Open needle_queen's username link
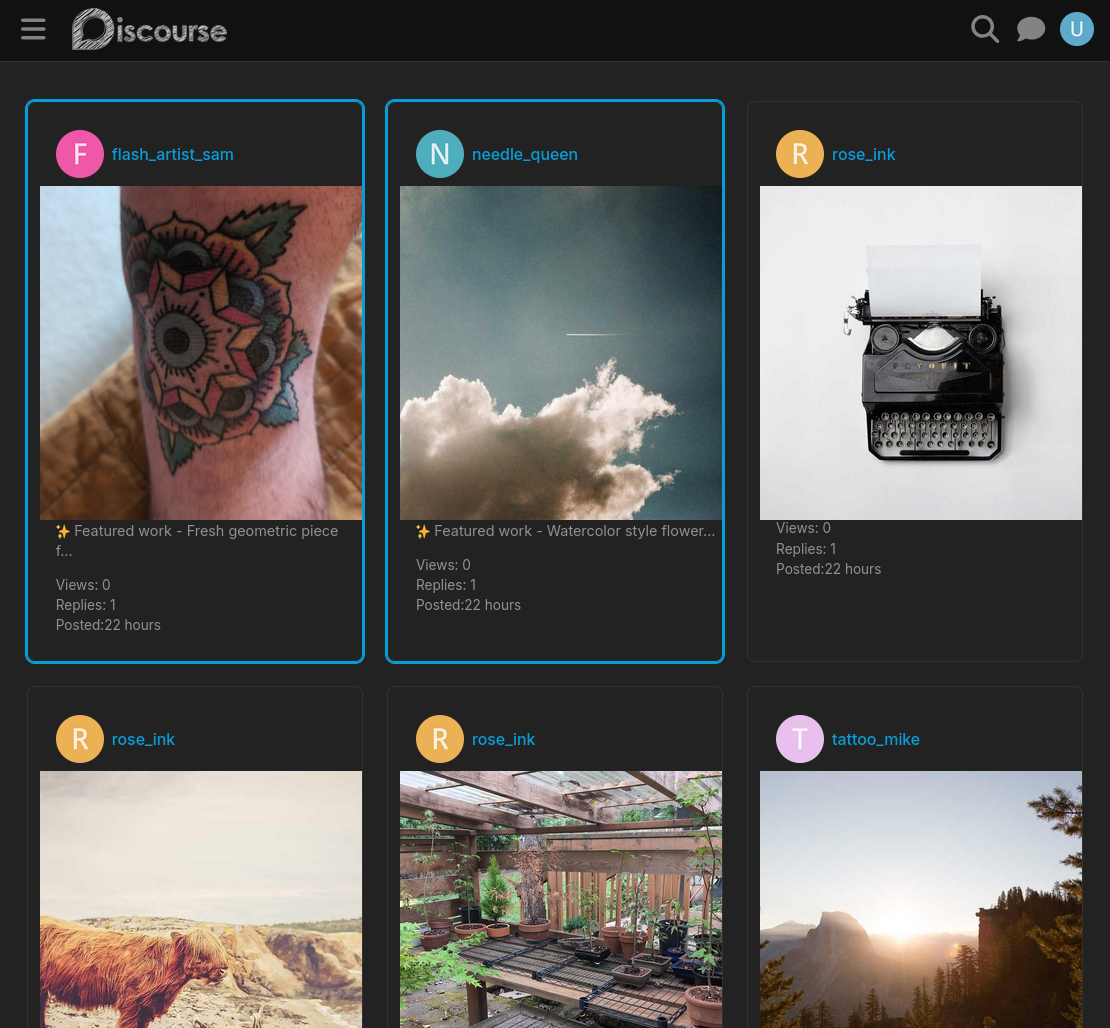Screen dimensions: 1110x1028 (524, 154)
